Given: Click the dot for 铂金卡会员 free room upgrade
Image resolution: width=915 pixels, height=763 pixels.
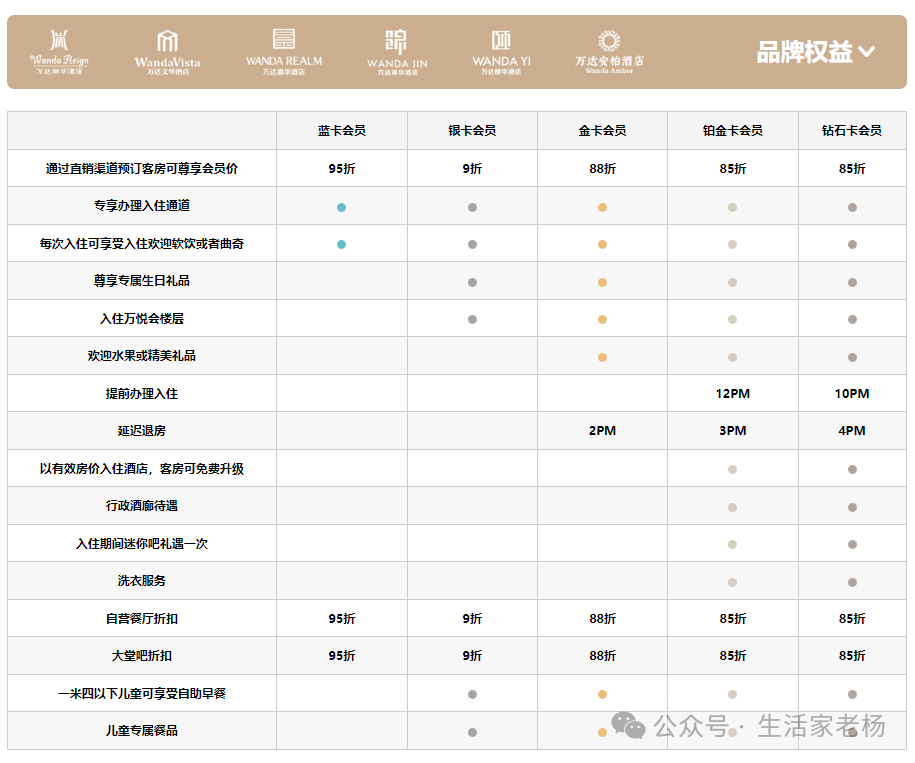Looking at the screenshot, I should (x=732, y=468).
